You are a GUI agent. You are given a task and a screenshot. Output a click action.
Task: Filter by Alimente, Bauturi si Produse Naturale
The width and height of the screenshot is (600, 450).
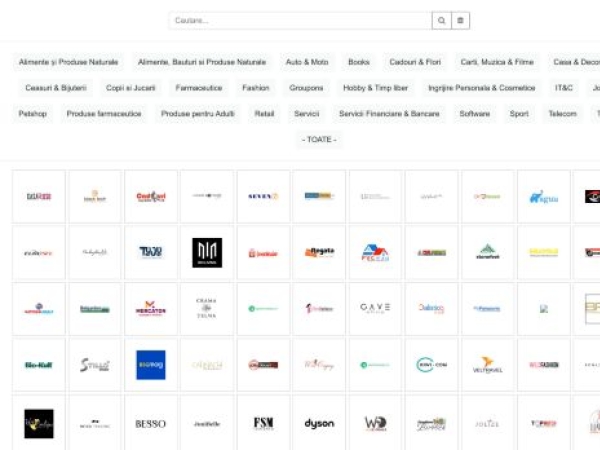[202, 62]
